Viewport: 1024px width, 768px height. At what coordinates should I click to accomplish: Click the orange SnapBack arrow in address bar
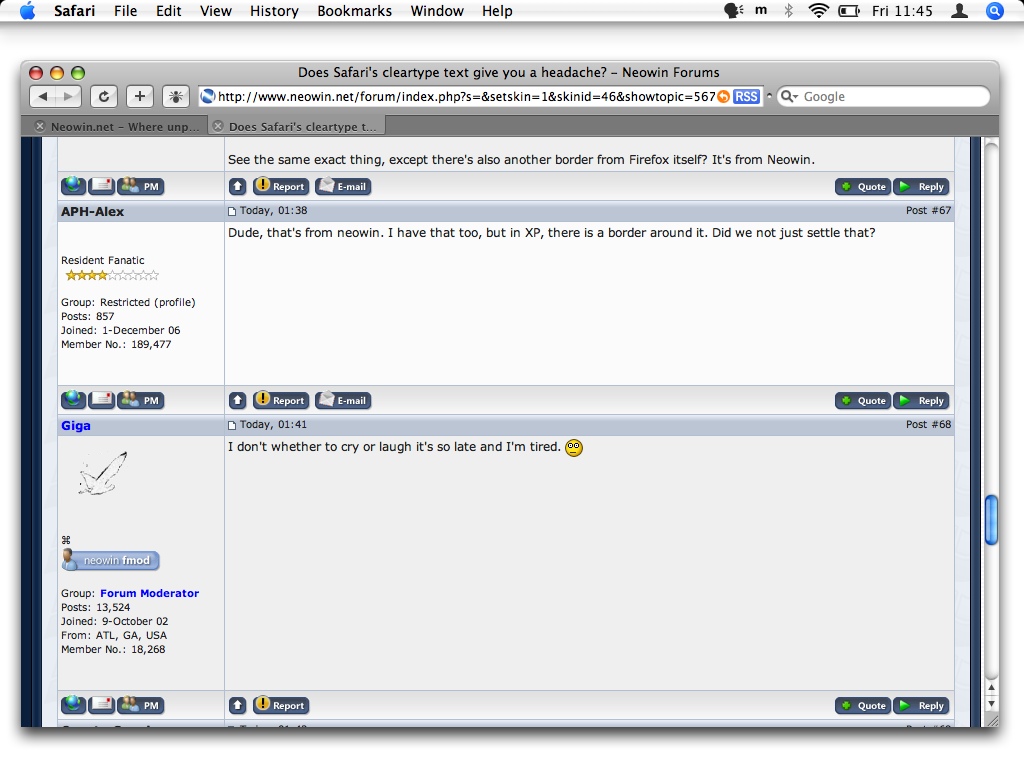[724, 97]
